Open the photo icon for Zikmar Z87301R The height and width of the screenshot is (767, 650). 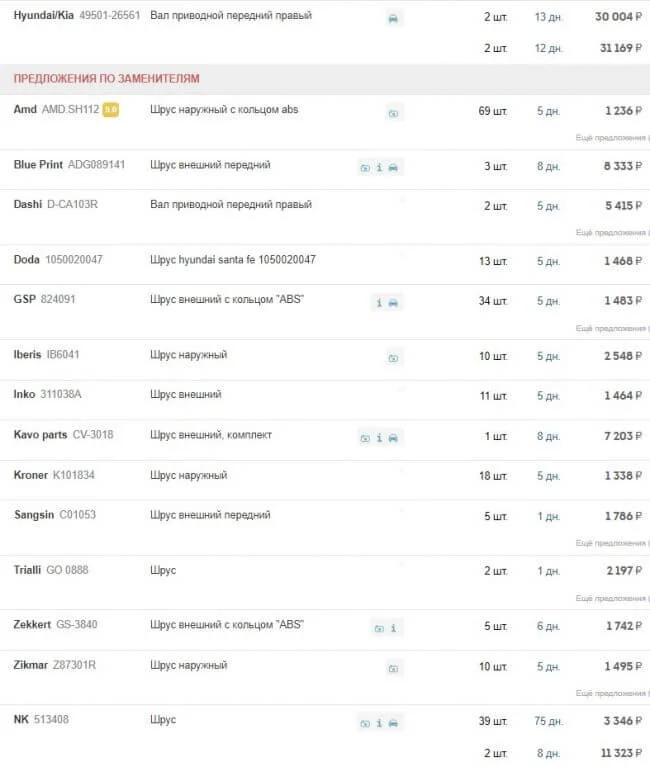(x=394, y=668)
